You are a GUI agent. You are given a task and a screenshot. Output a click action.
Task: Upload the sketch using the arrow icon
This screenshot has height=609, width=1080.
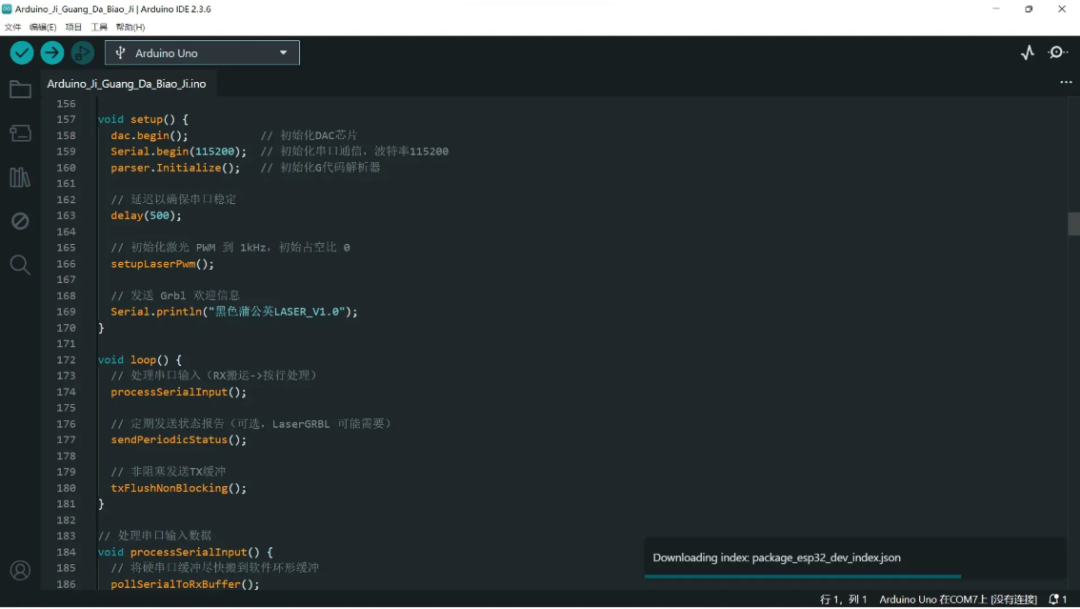click(x=52, y=52)
